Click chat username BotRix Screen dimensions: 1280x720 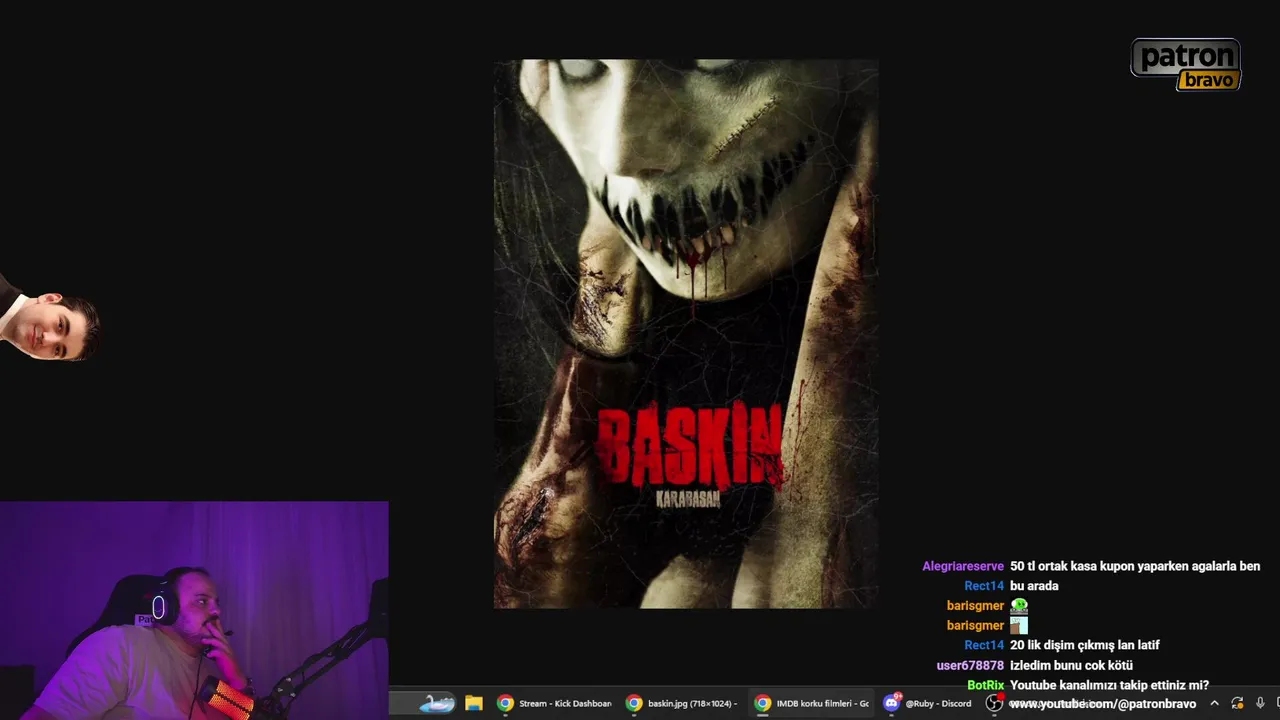click(x=985, y=685)
